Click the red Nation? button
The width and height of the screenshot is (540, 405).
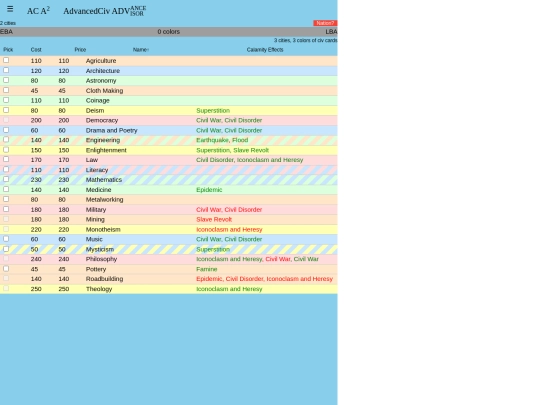(325, 23)
